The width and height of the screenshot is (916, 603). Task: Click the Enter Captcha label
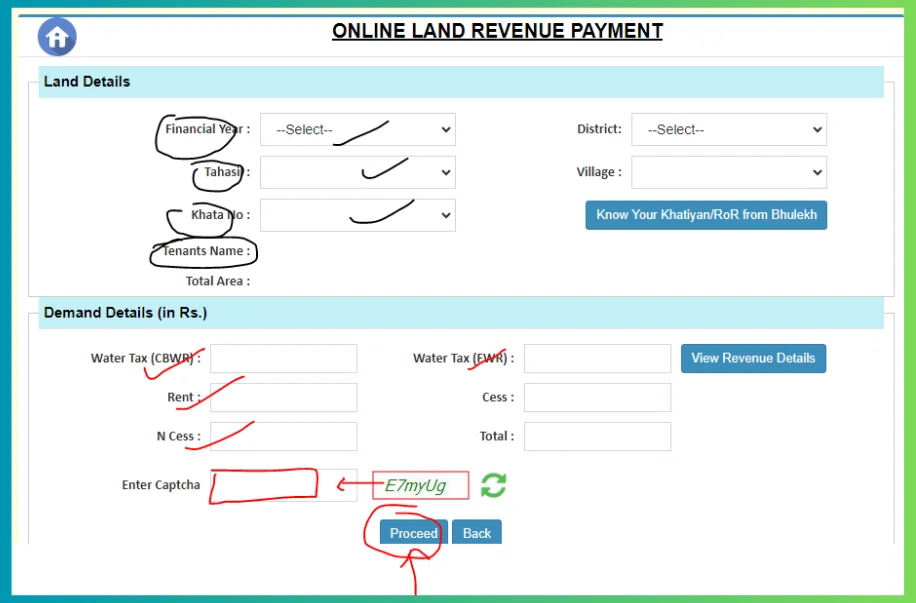click(x=161, y=485)
